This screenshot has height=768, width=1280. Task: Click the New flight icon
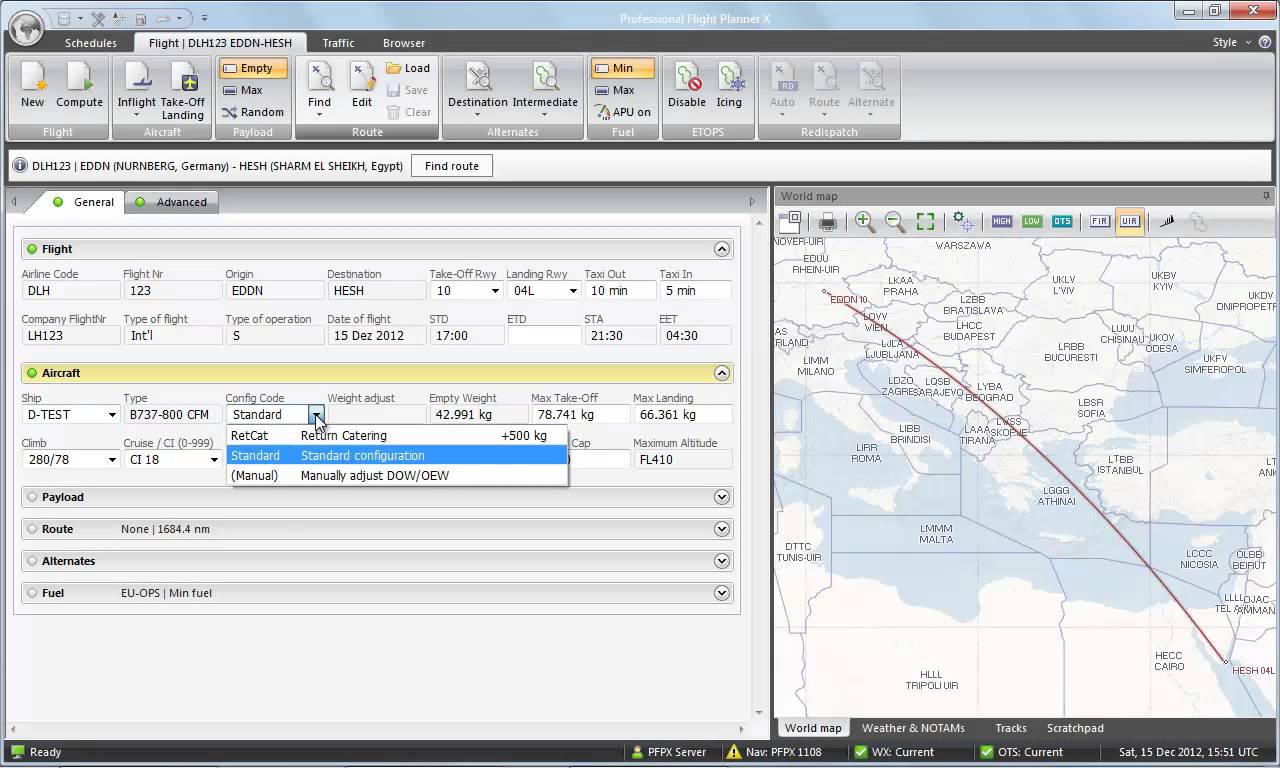(x=33, y=85)
